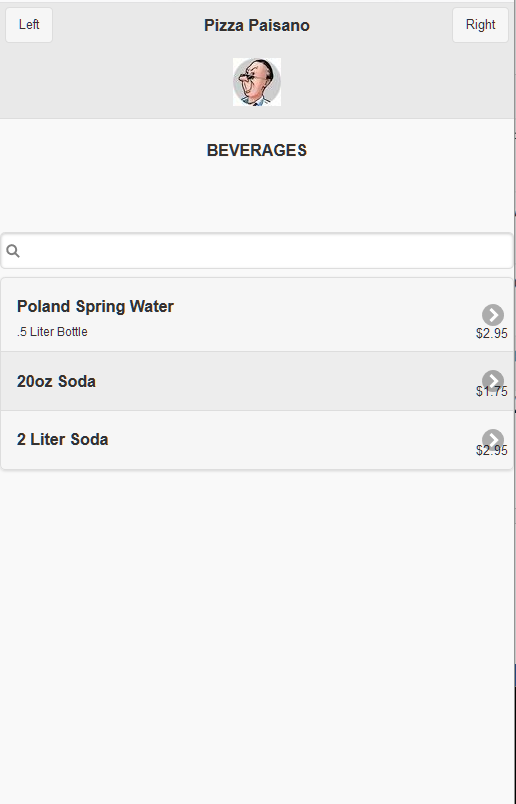516x804 pixels.
Task: Open the 20oz Soda chevron arrow
Action: click(493, 381)
